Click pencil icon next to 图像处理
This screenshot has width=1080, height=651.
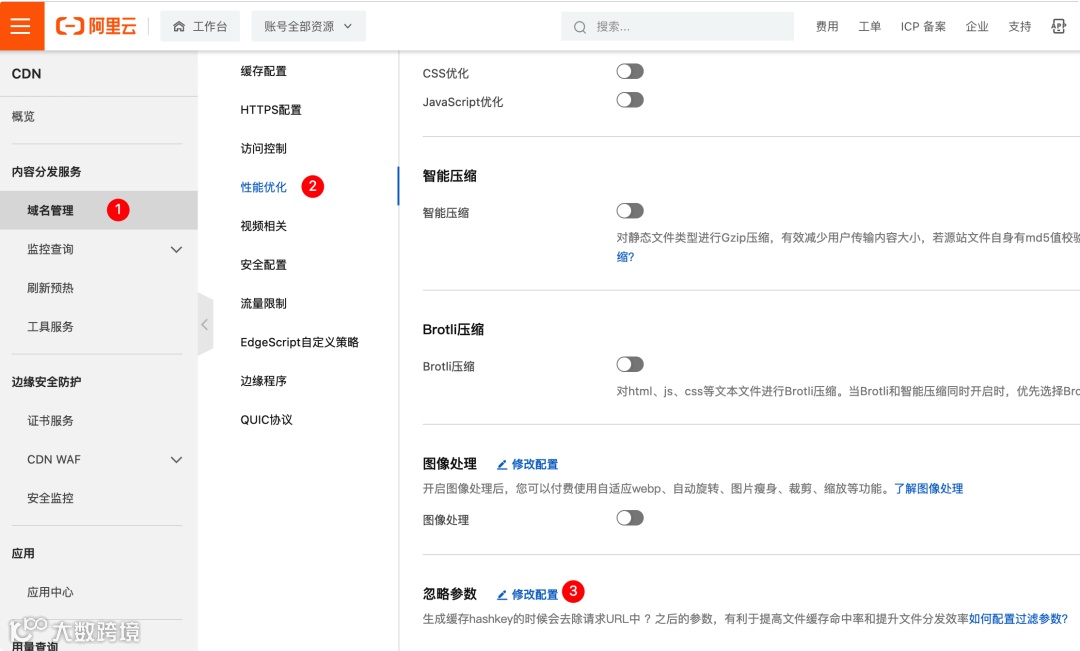[502, 465]
